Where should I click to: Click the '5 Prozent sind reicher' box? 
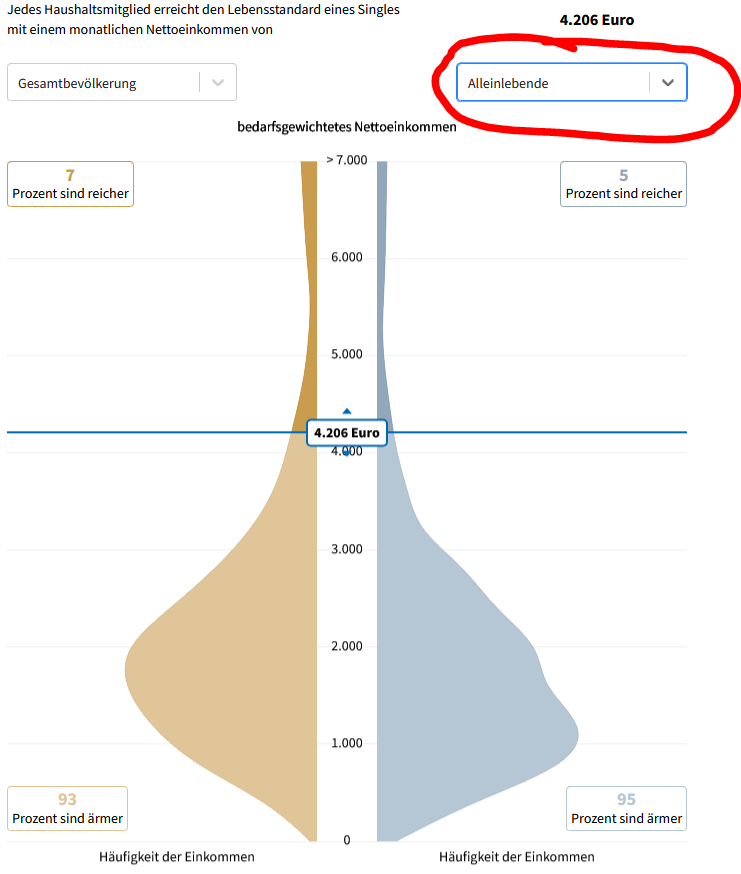point(623,184)
